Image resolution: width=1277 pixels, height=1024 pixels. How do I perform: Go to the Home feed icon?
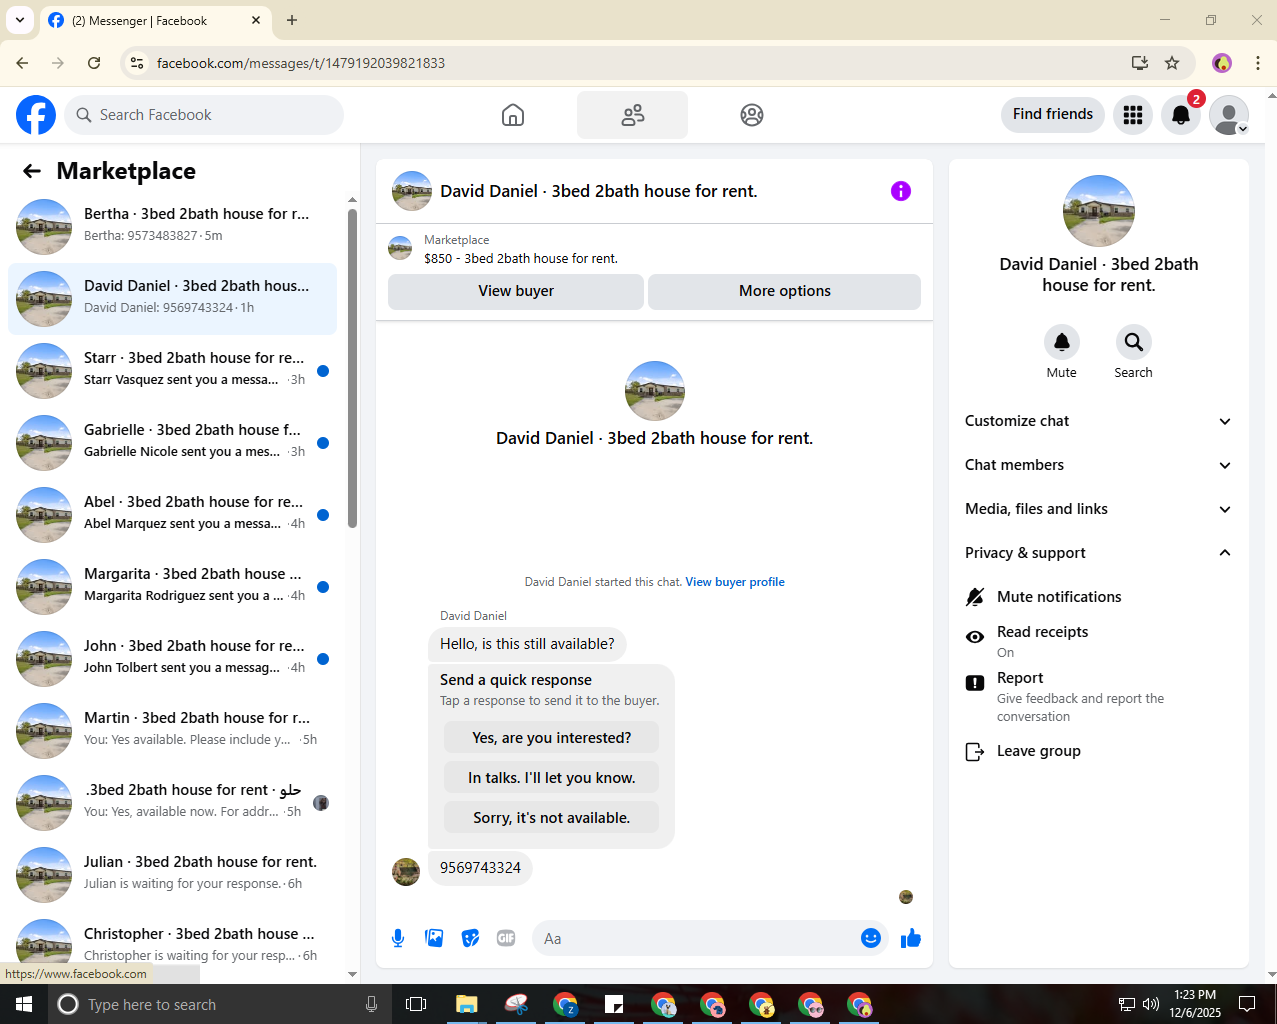click(x=513, y=115)
